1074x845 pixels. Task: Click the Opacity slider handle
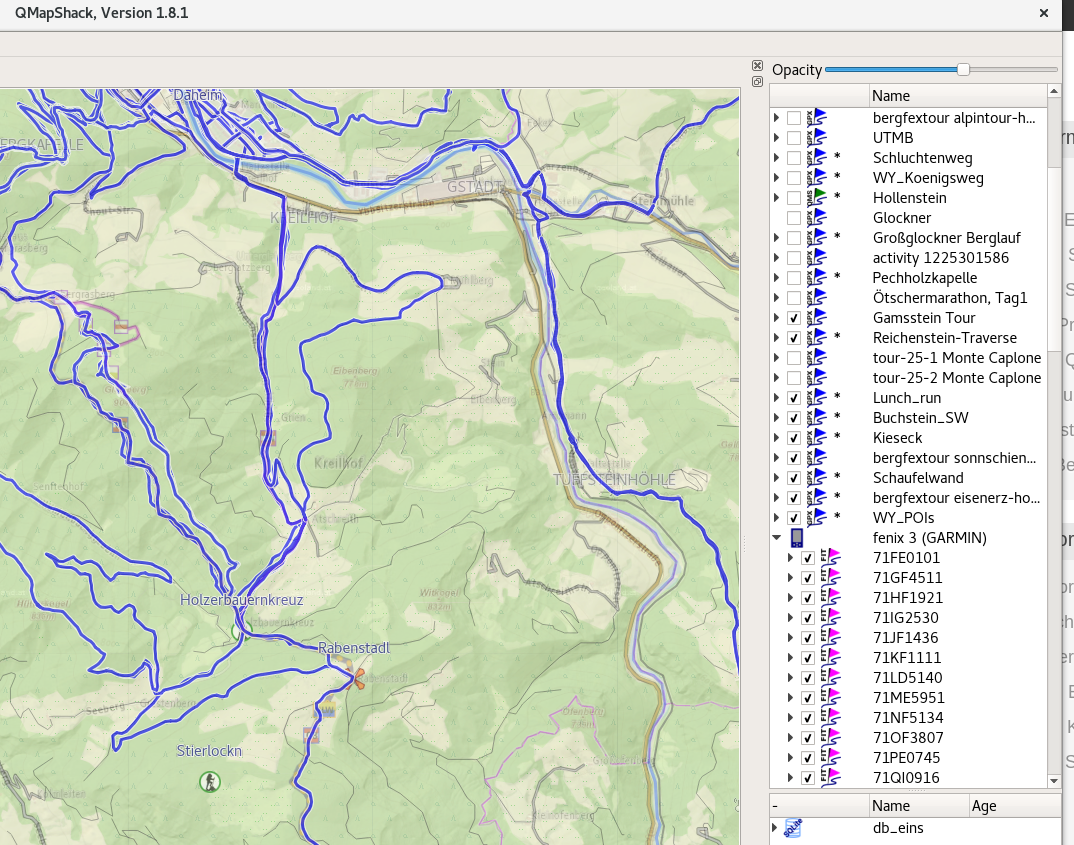(x=963, y=69)
